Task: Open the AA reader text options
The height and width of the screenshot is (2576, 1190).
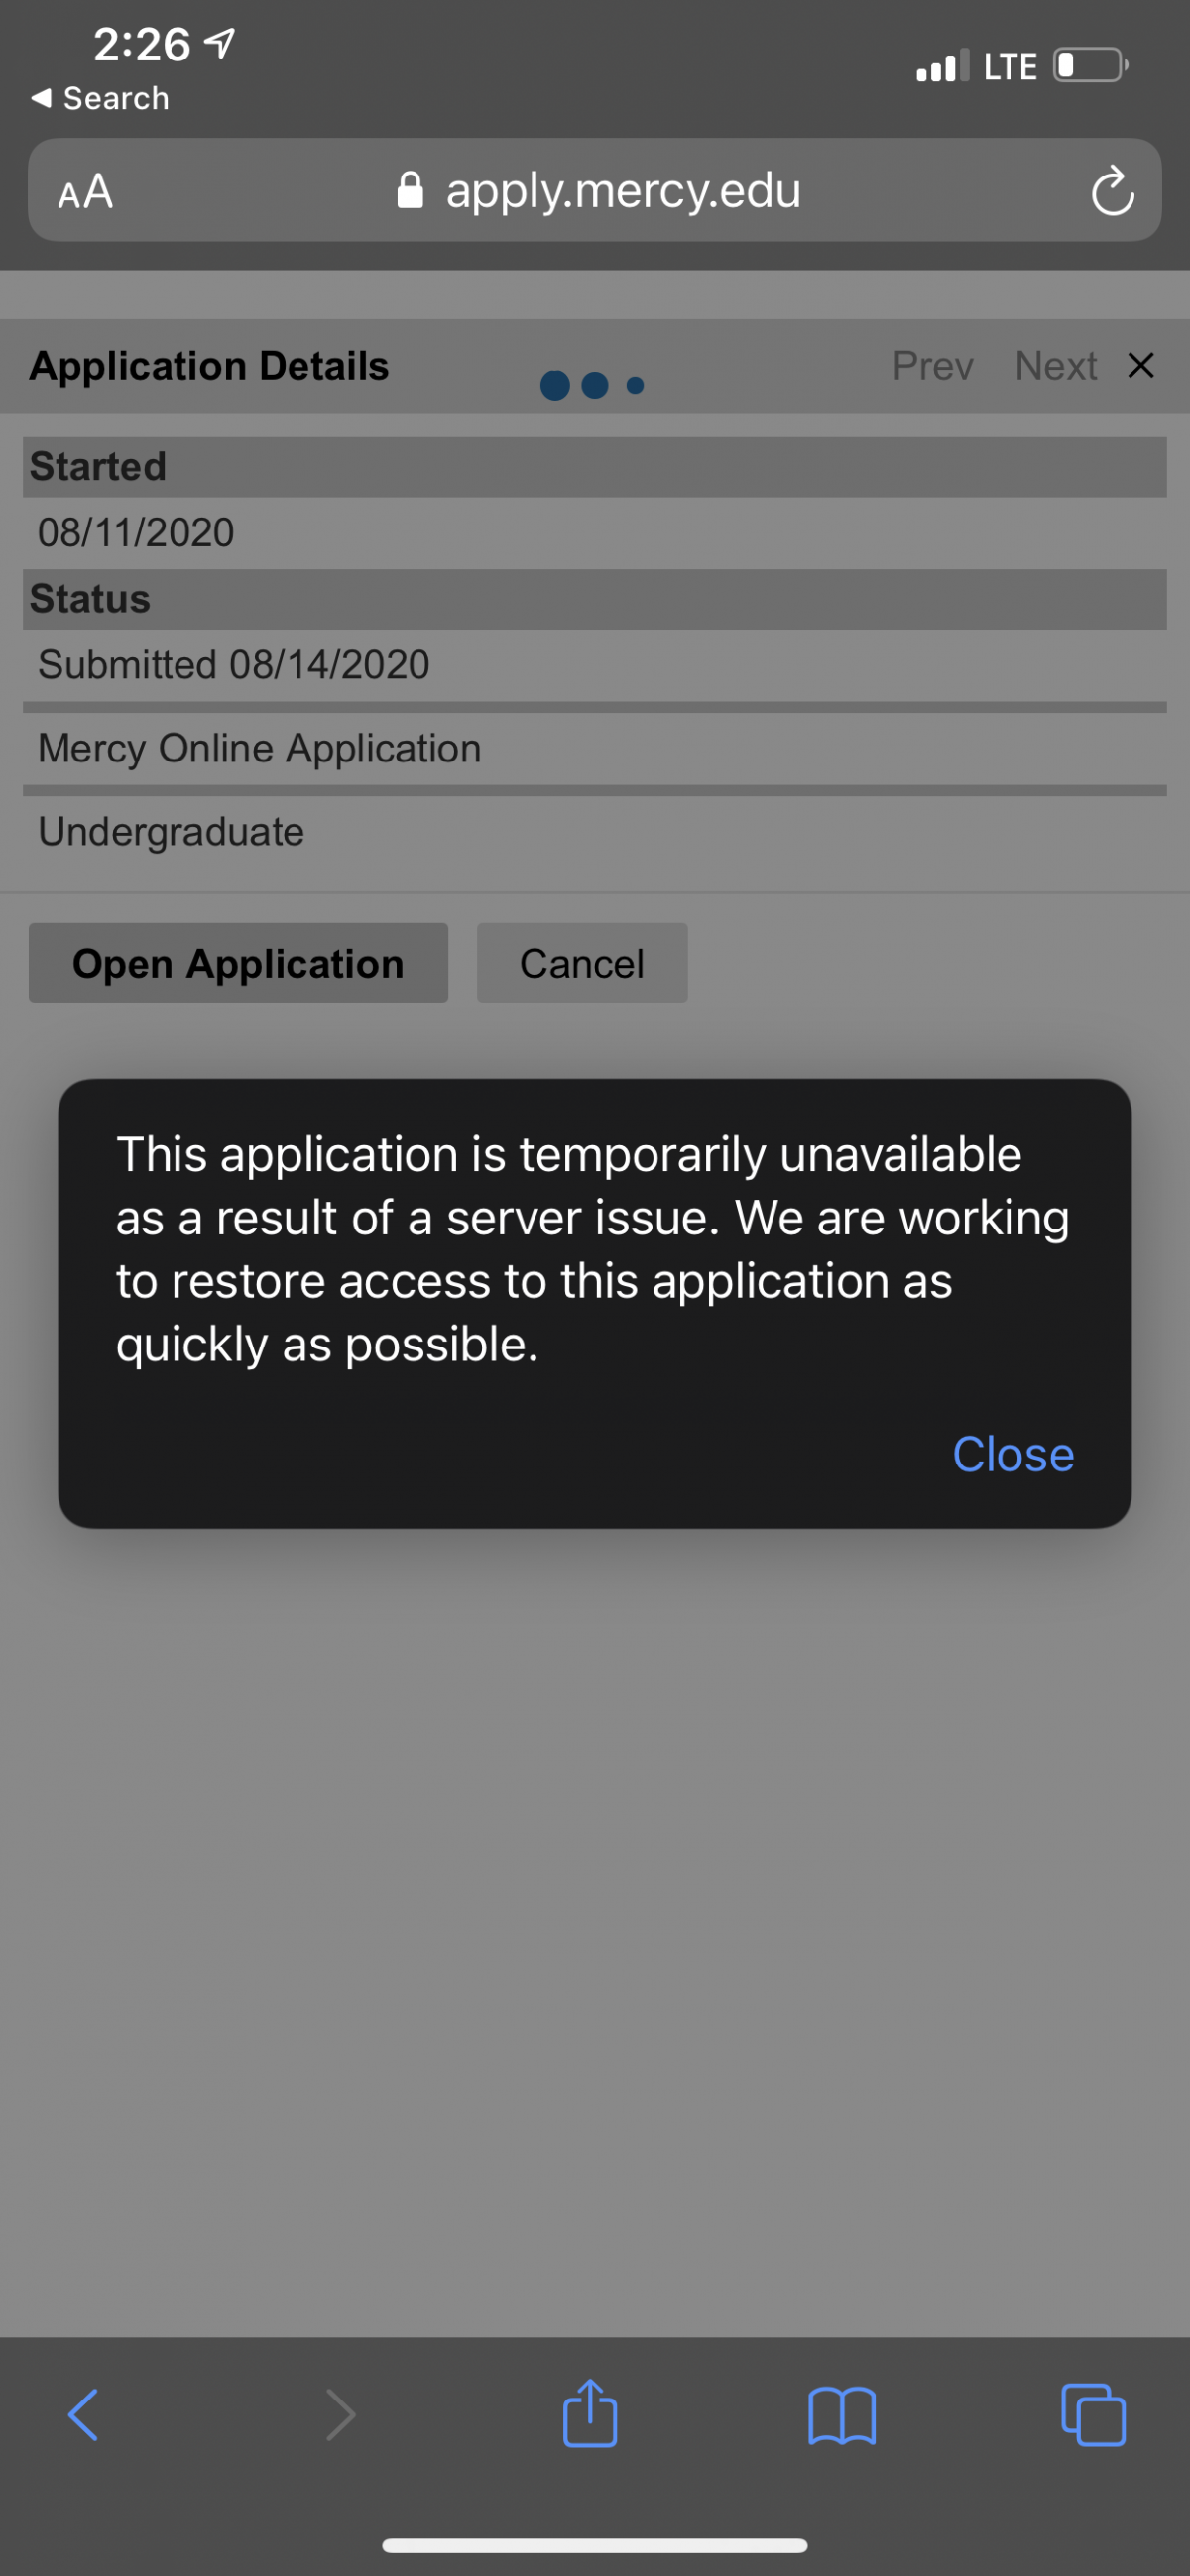Action: click(85, 191)
